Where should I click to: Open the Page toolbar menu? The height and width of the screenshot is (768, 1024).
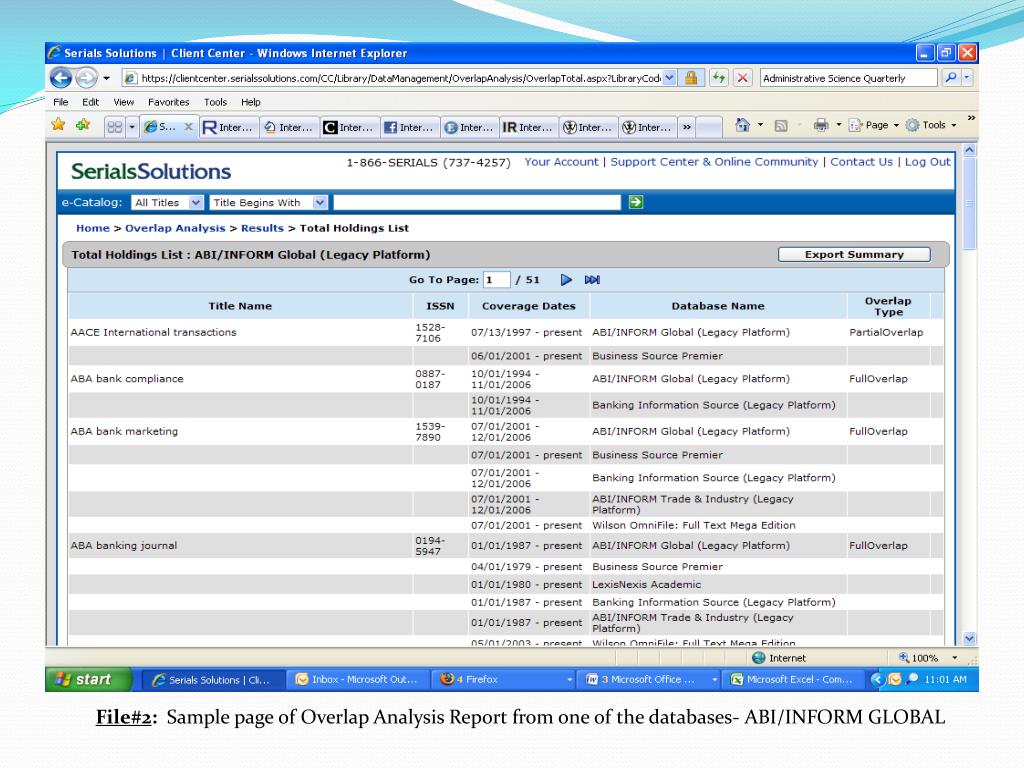(x=874, y=125)
